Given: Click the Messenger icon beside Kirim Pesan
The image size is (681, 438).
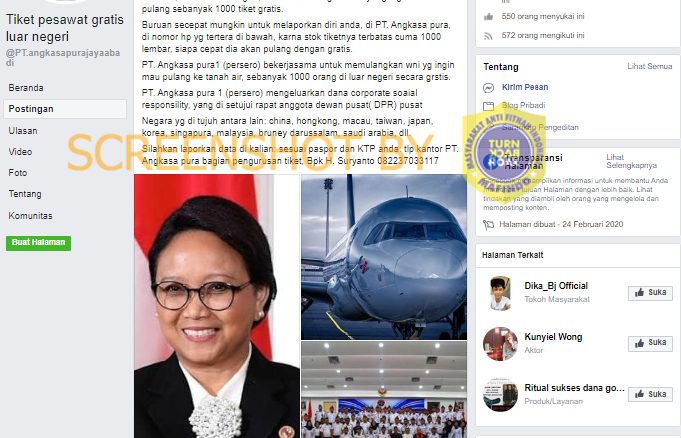Looking at the screenshot, I should tap(489, 88).
